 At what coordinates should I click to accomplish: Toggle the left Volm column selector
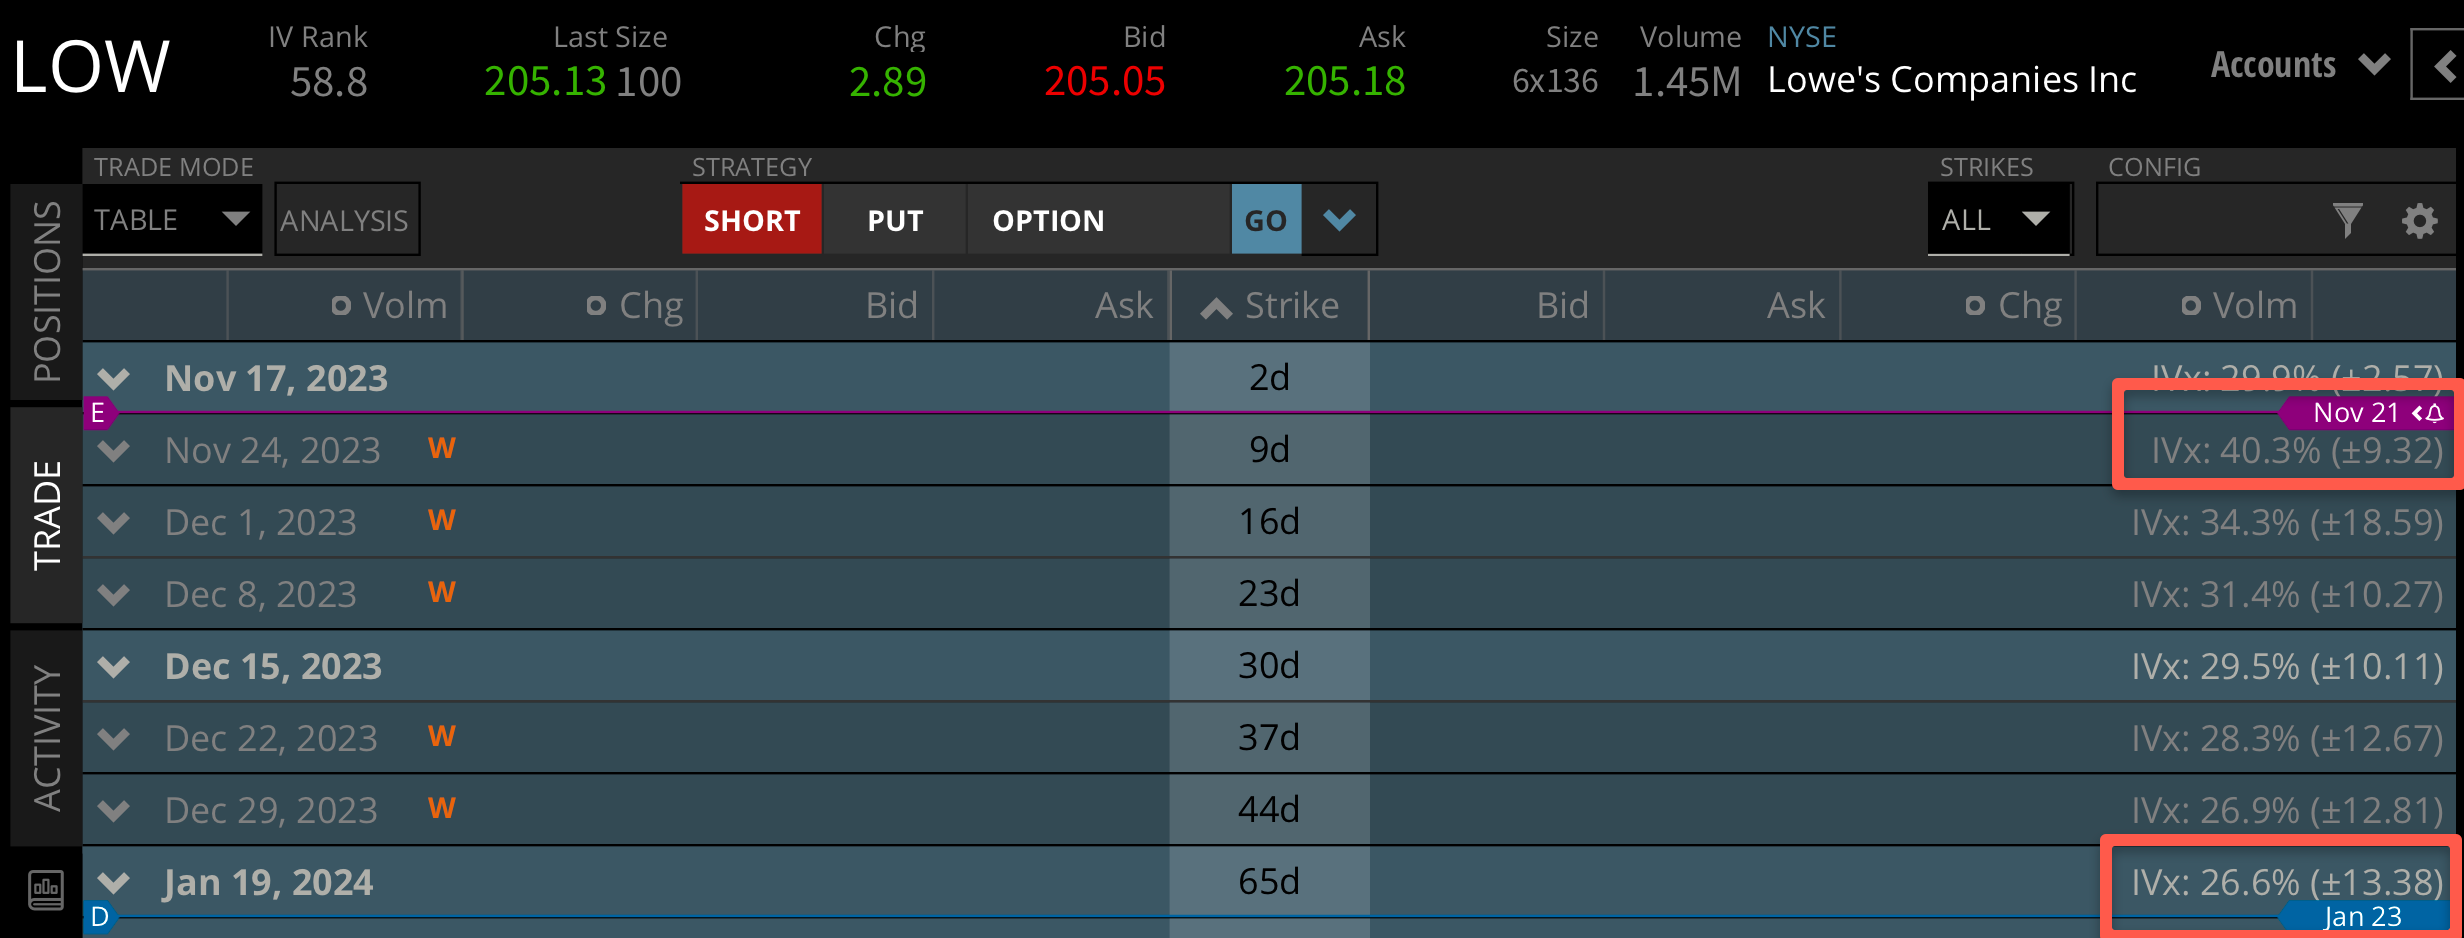[341, 306]
